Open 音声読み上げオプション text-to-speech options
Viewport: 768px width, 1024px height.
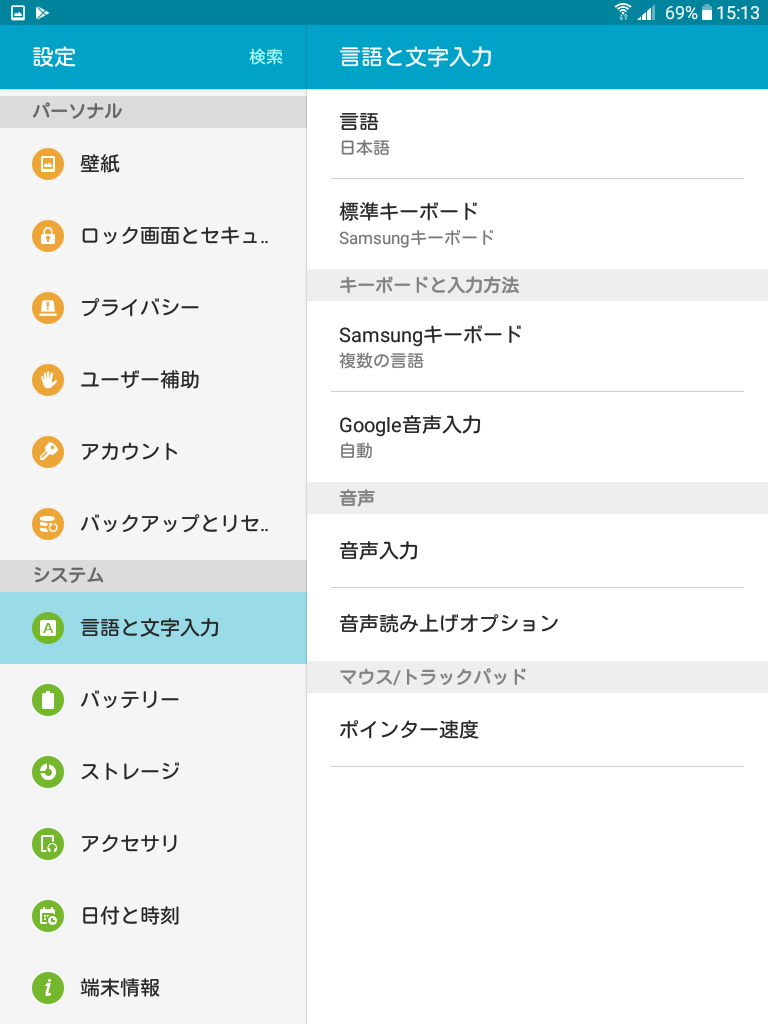pos(537,624)
